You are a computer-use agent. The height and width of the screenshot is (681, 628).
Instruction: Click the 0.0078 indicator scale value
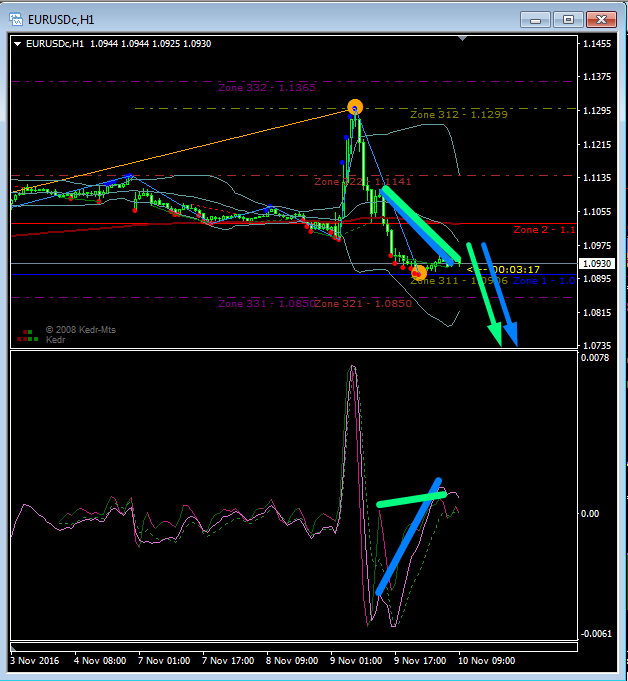pos(595,358)
